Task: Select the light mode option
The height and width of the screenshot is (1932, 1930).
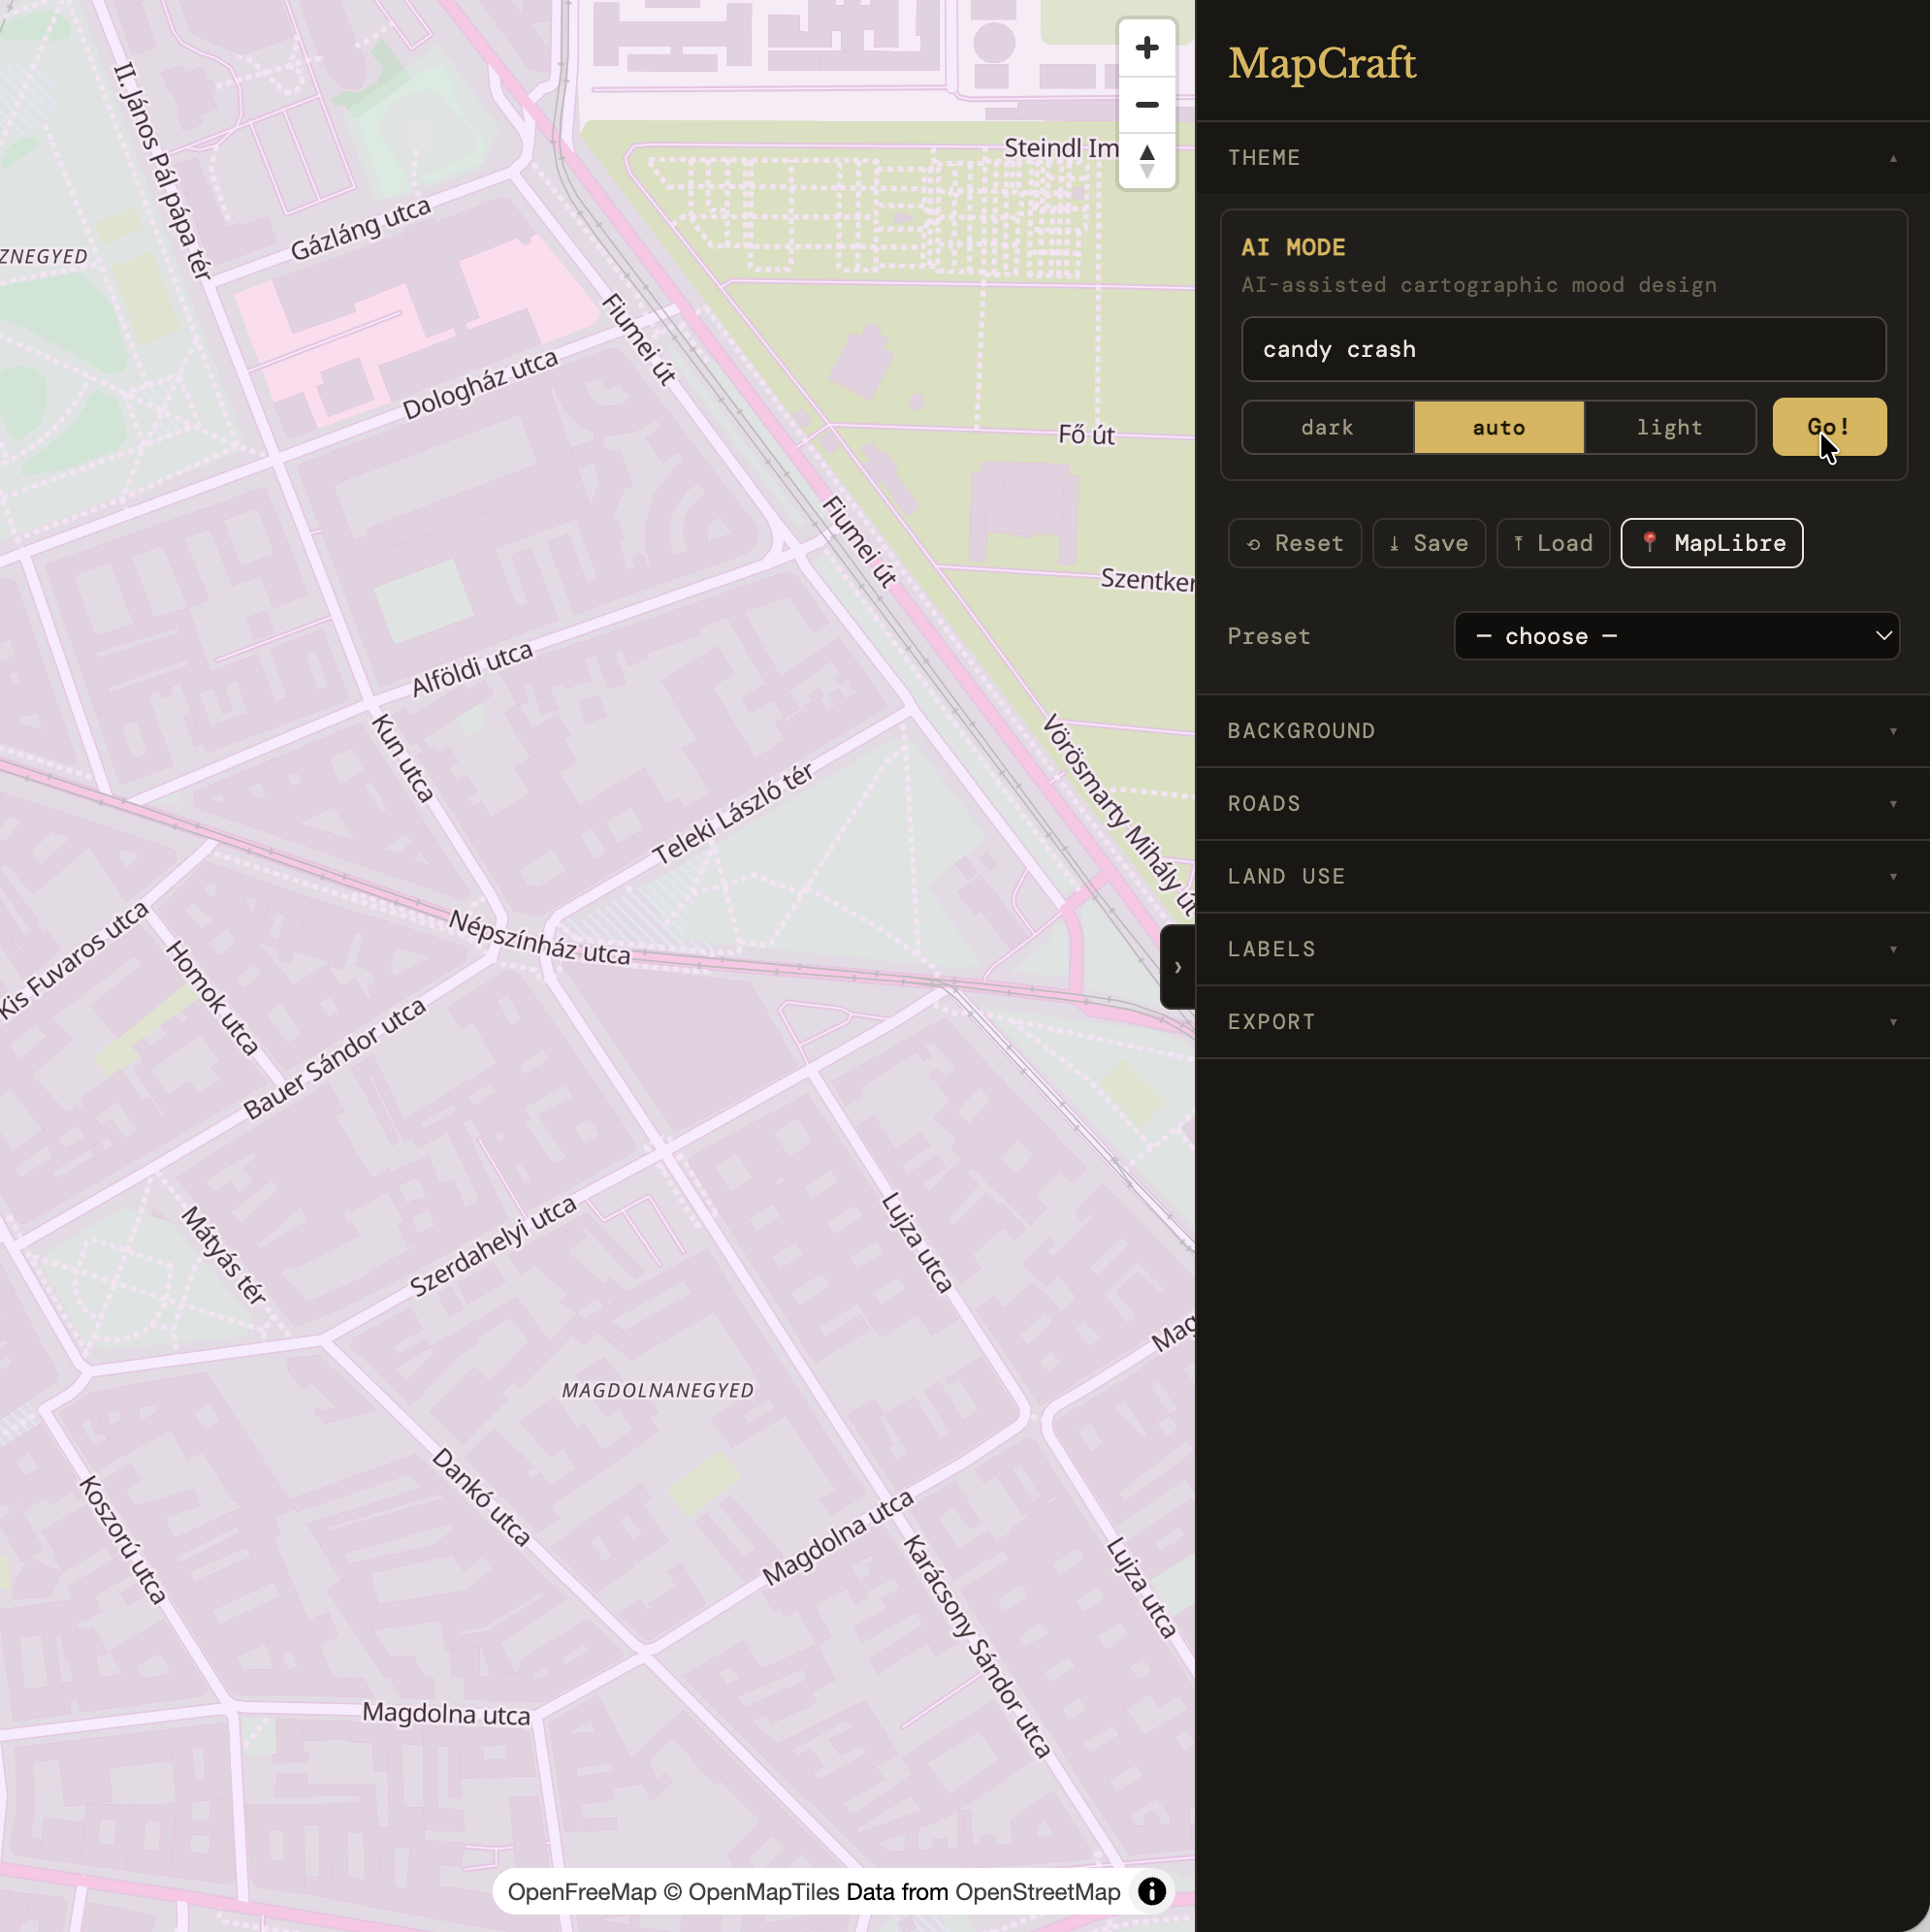Action: [x=1669, y=427]
